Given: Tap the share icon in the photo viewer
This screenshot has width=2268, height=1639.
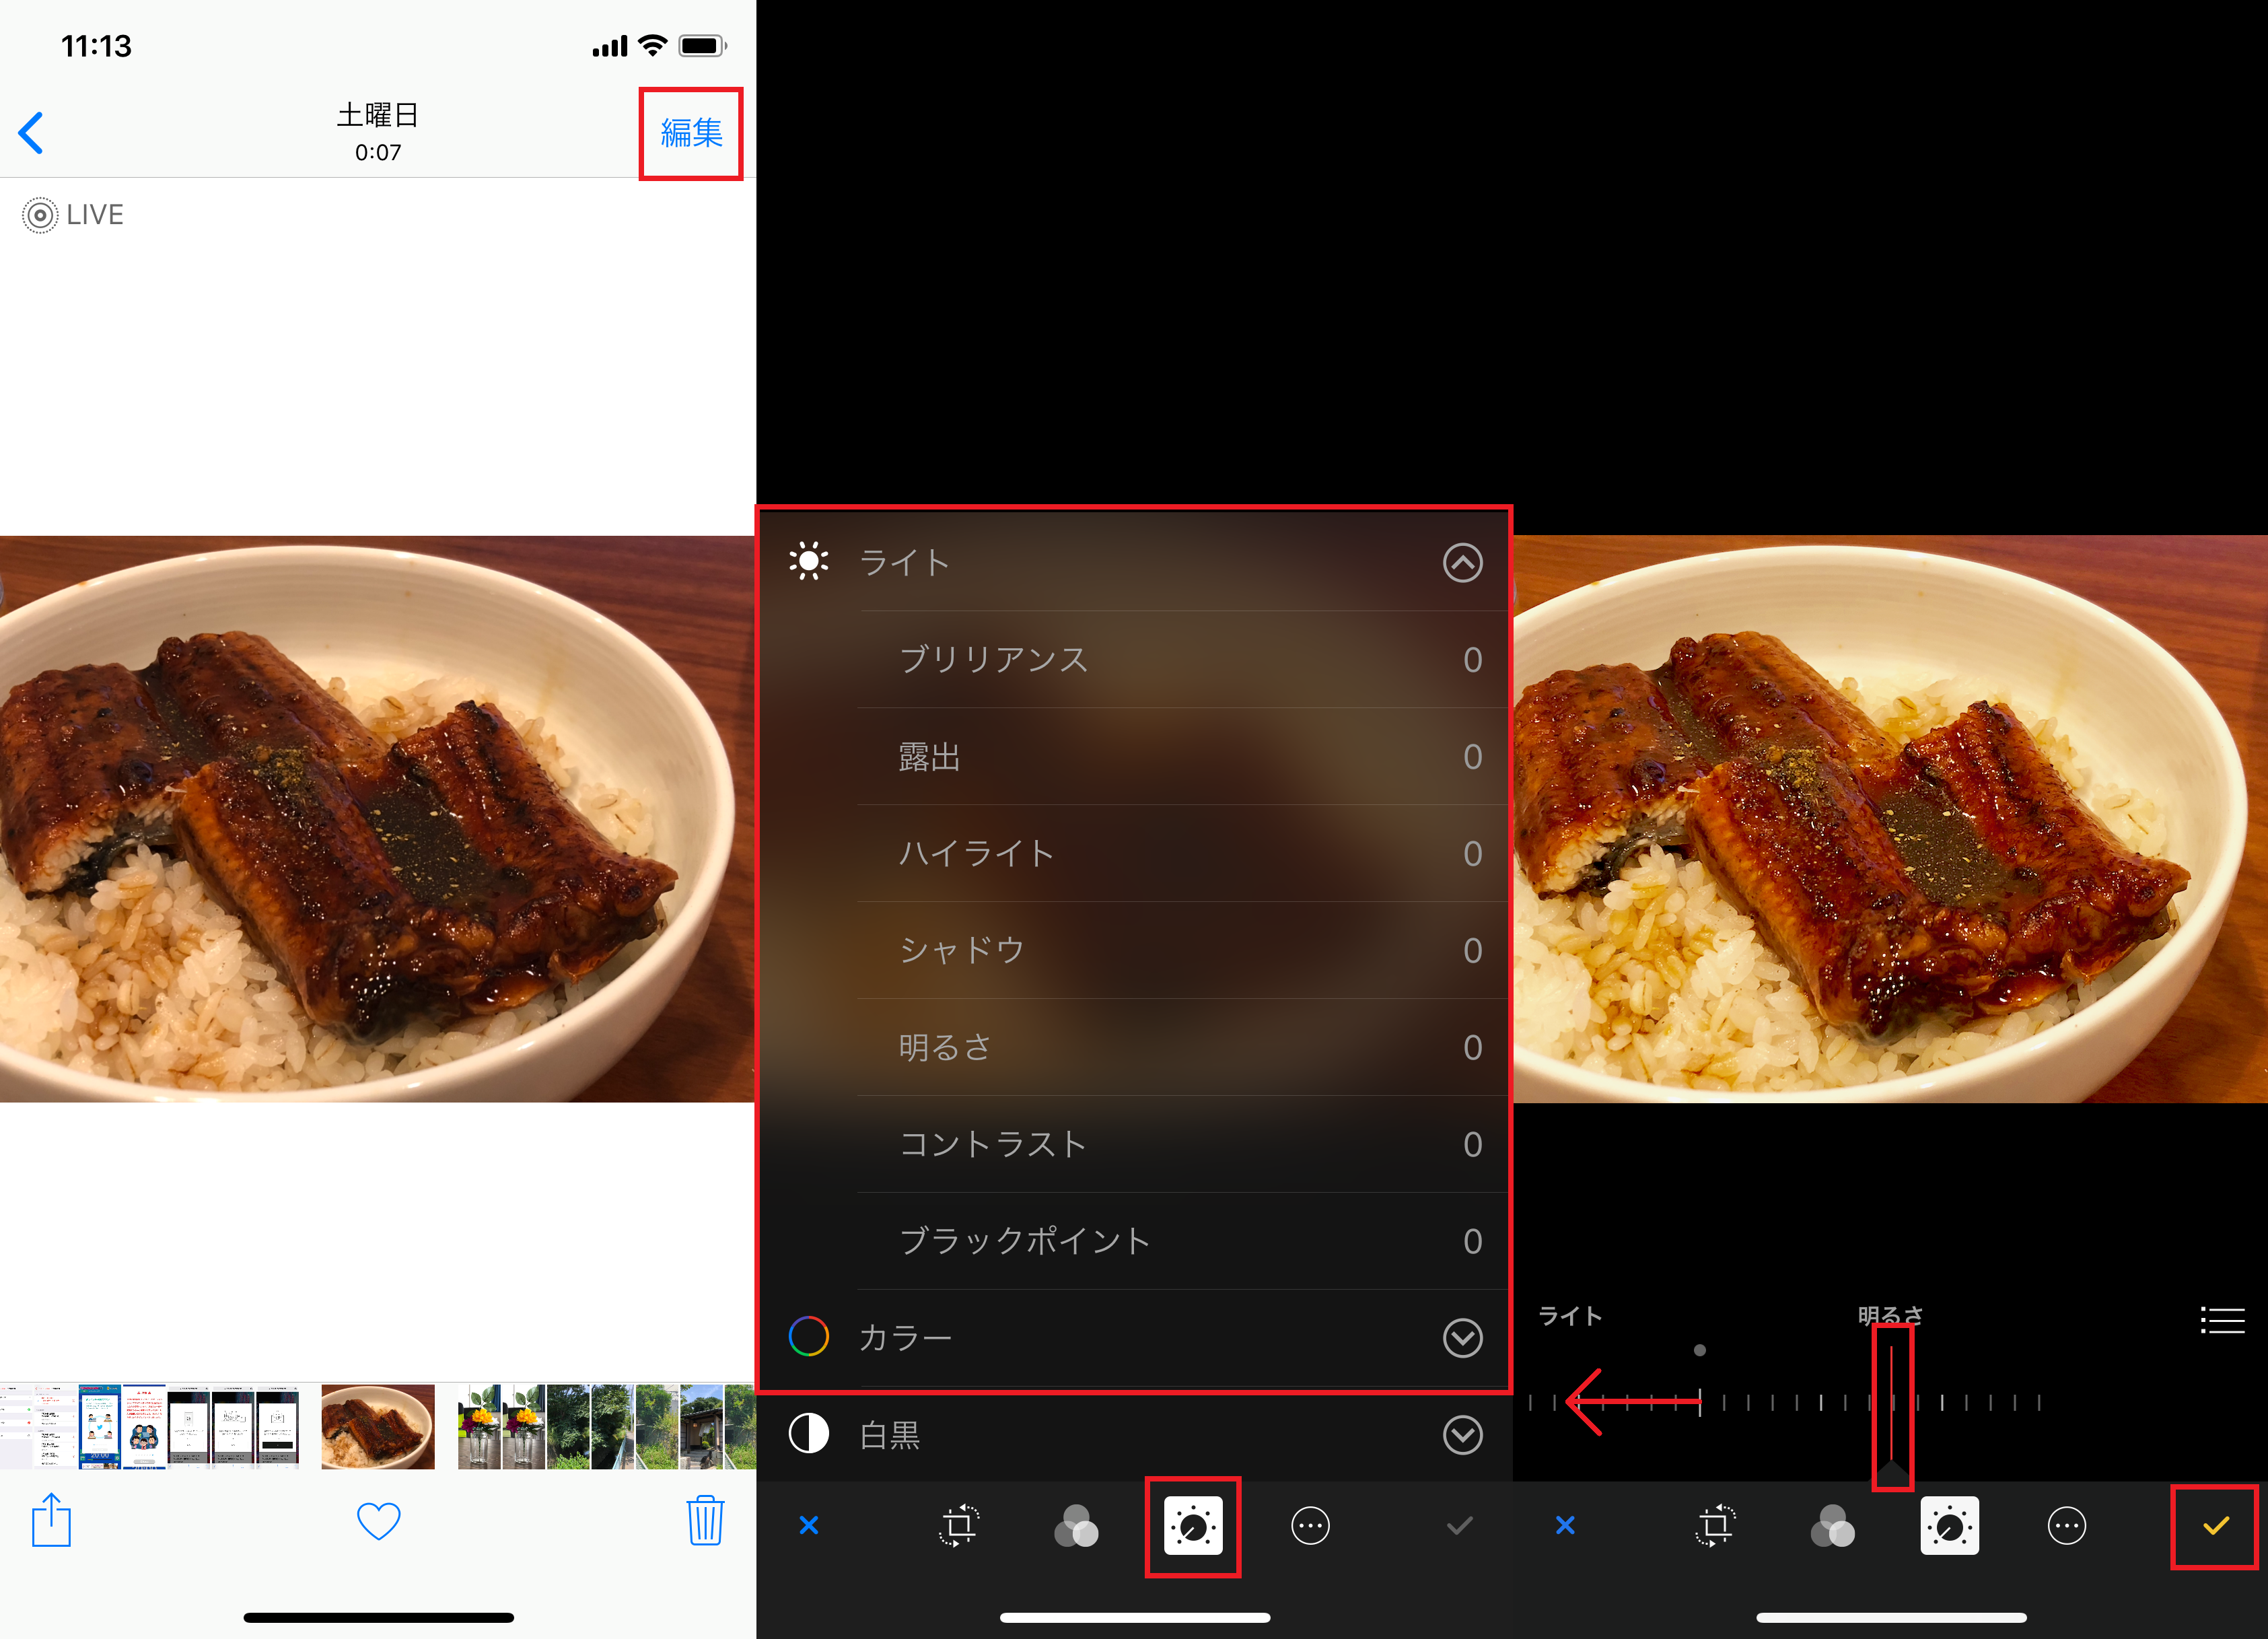Looking at the screenshot, I should point(51,1521).
